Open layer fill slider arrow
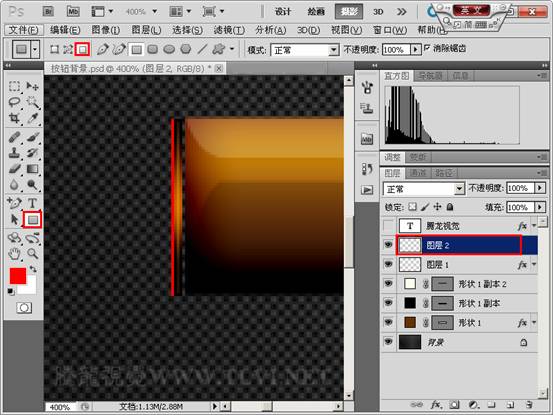 [x=540, y=207]
